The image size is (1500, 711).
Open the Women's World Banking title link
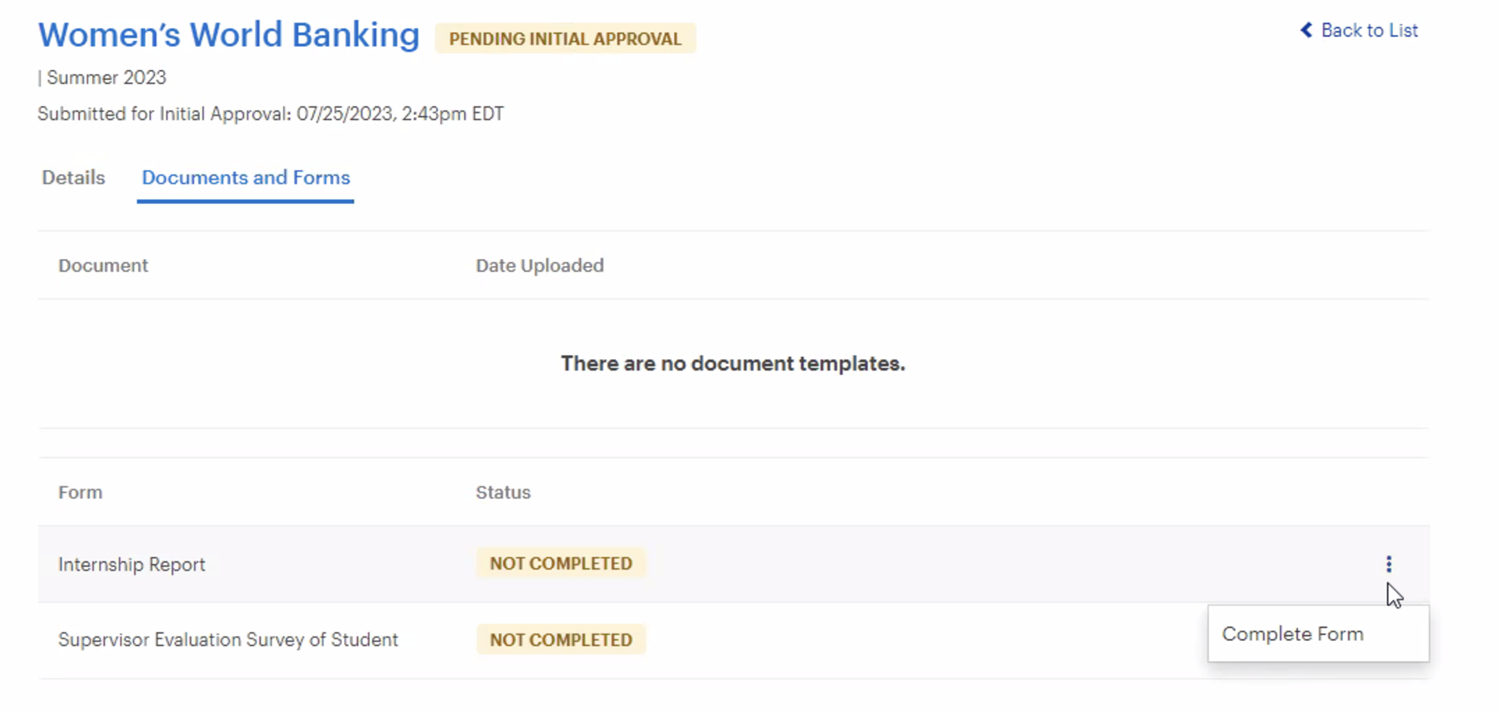(229, 35)
